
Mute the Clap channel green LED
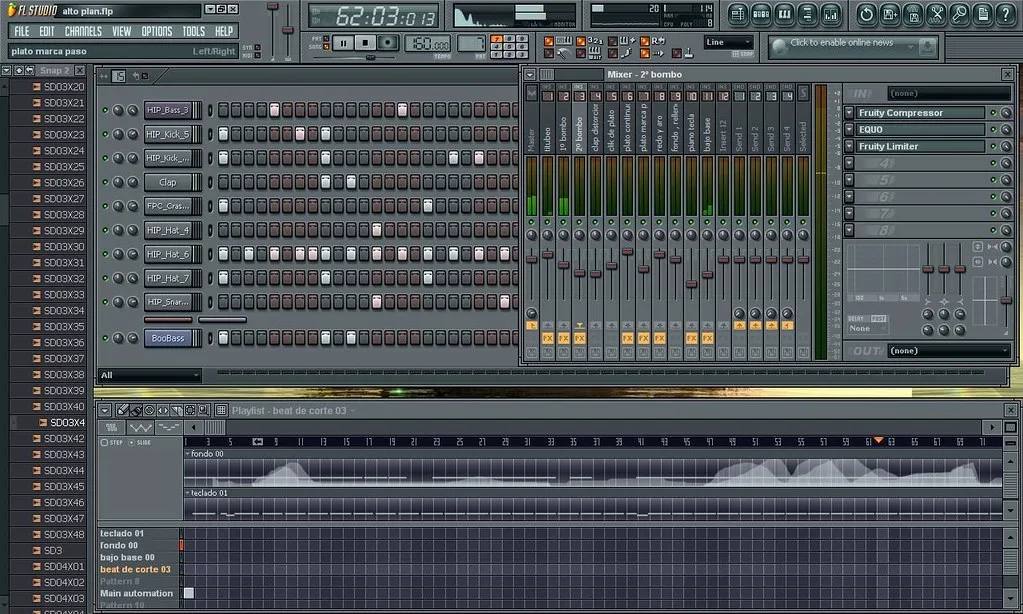pos(105,182)
